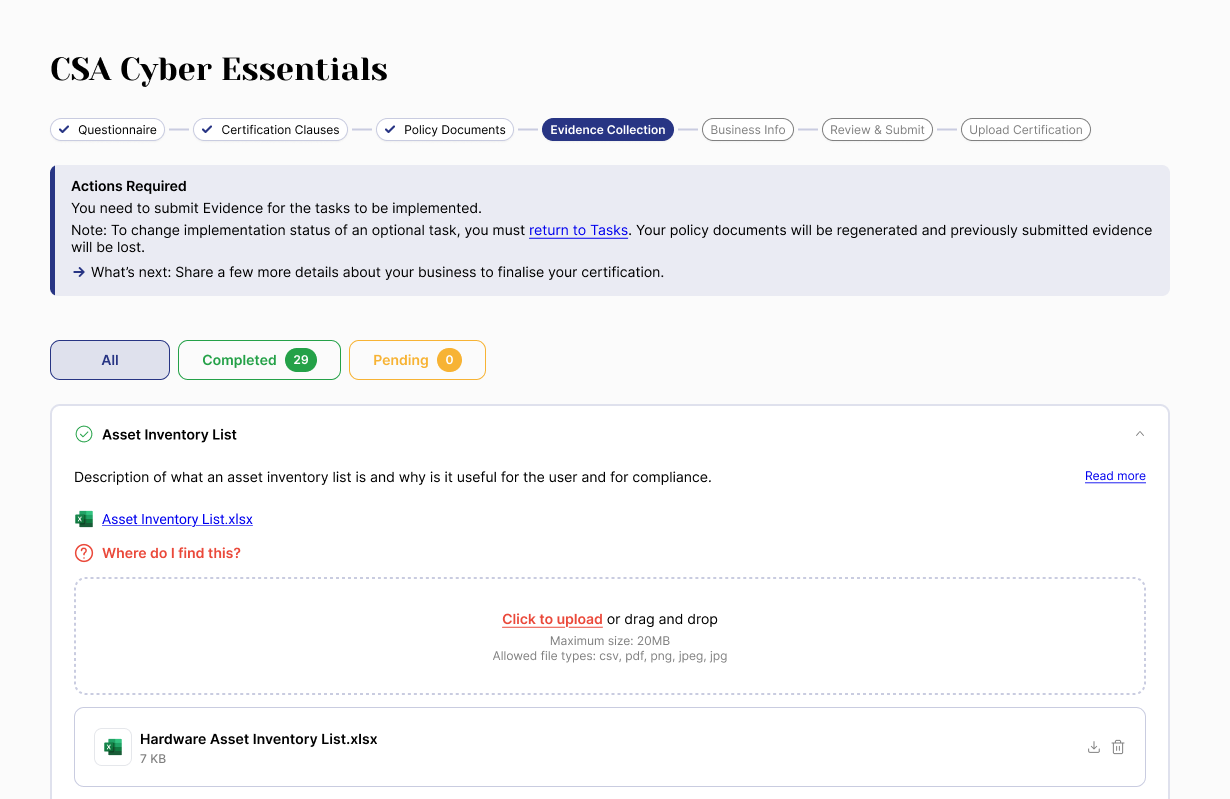Click Excel icon of uploaded Hardware Asset file

tap(113, 747)
